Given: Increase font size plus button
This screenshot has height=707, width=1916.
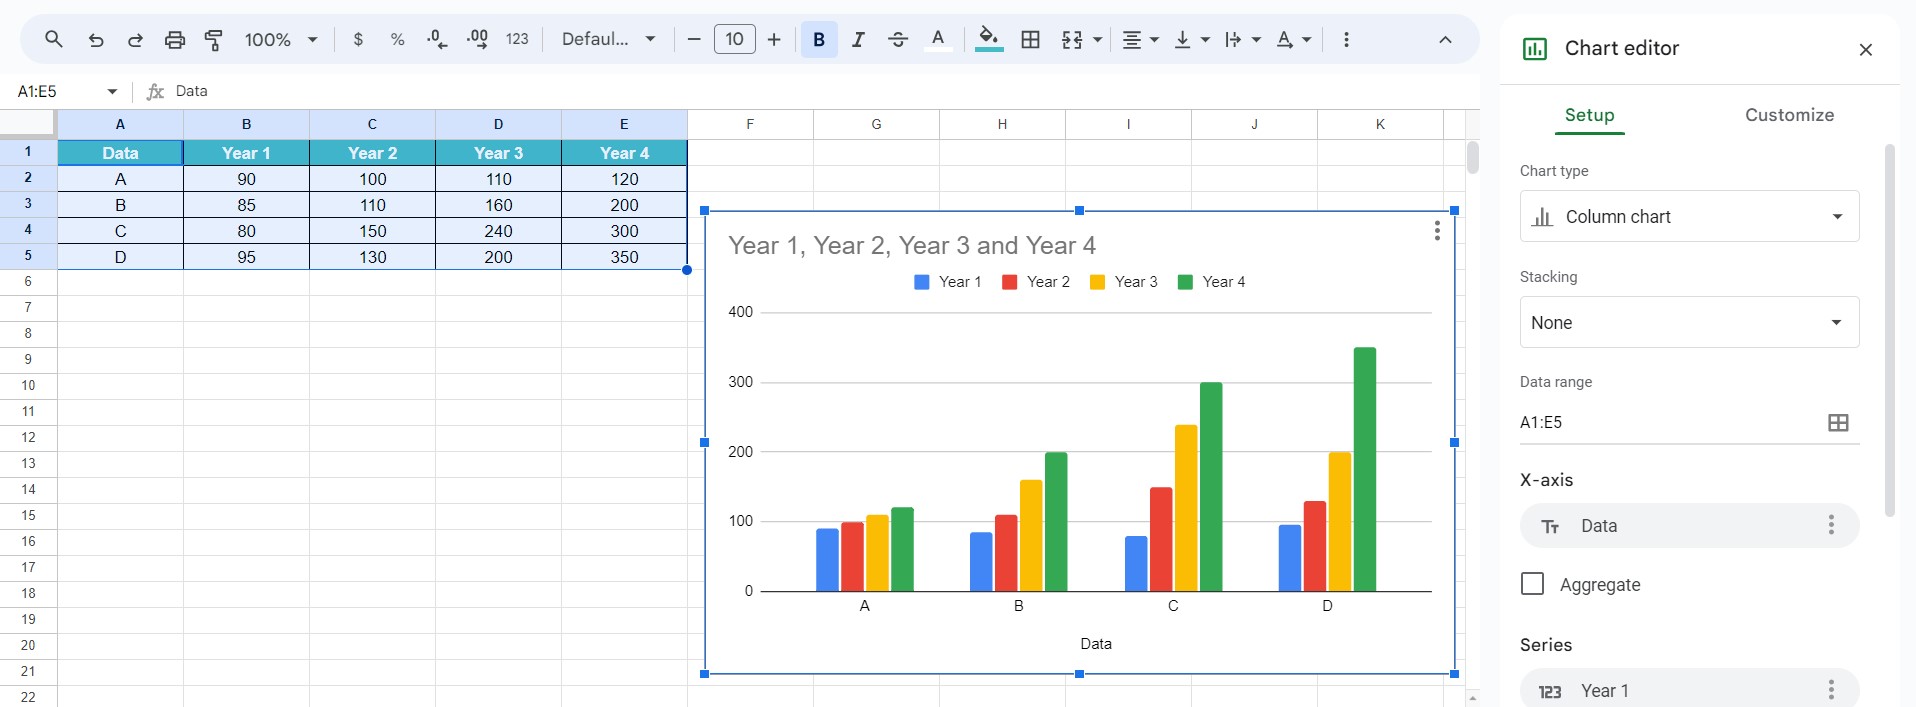Looking at the screenshot, I should 774,40.
